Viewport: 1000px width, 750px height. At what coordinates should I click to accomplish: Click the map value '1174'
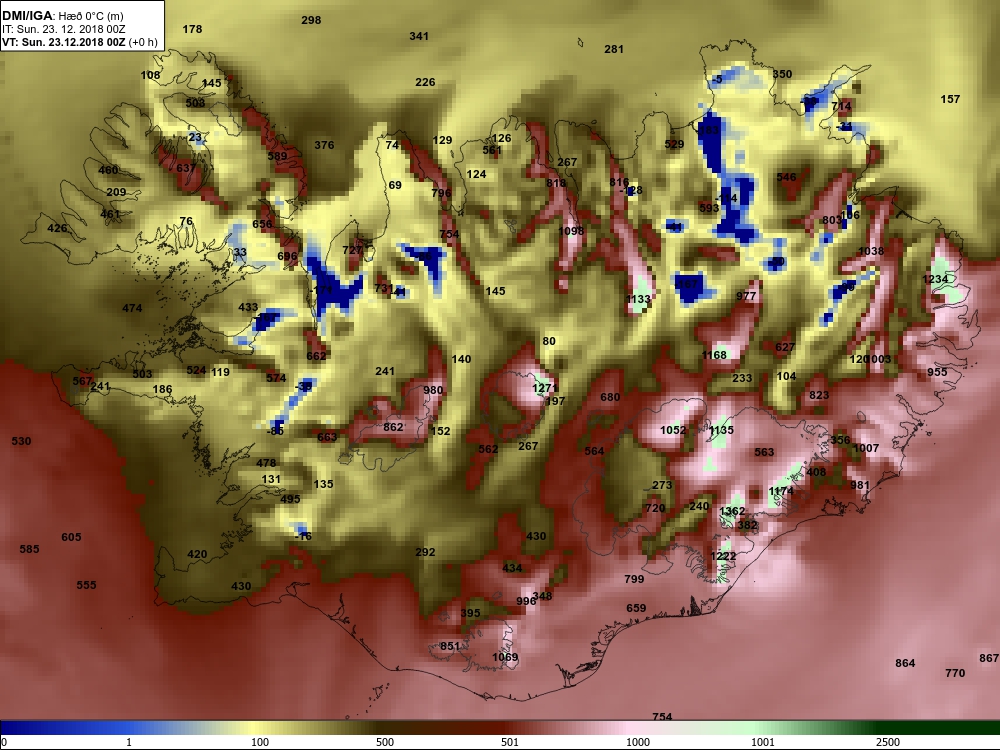click(781, 490)
